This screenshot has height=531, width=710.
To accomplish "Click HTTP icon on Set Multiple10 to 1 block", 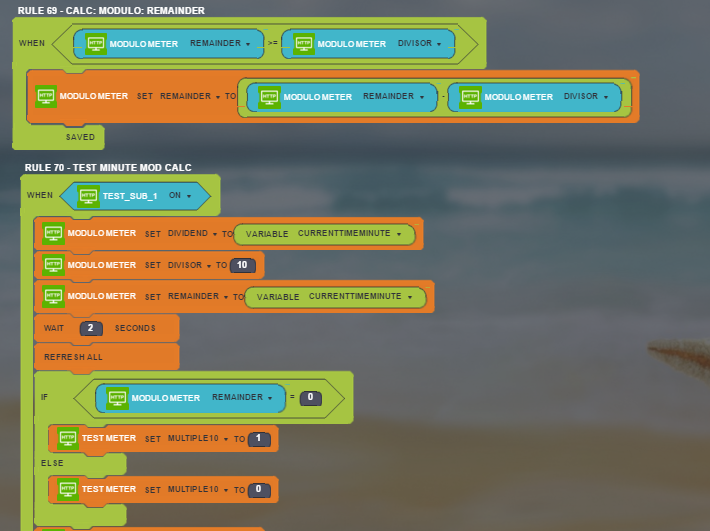I will [68, 438].
